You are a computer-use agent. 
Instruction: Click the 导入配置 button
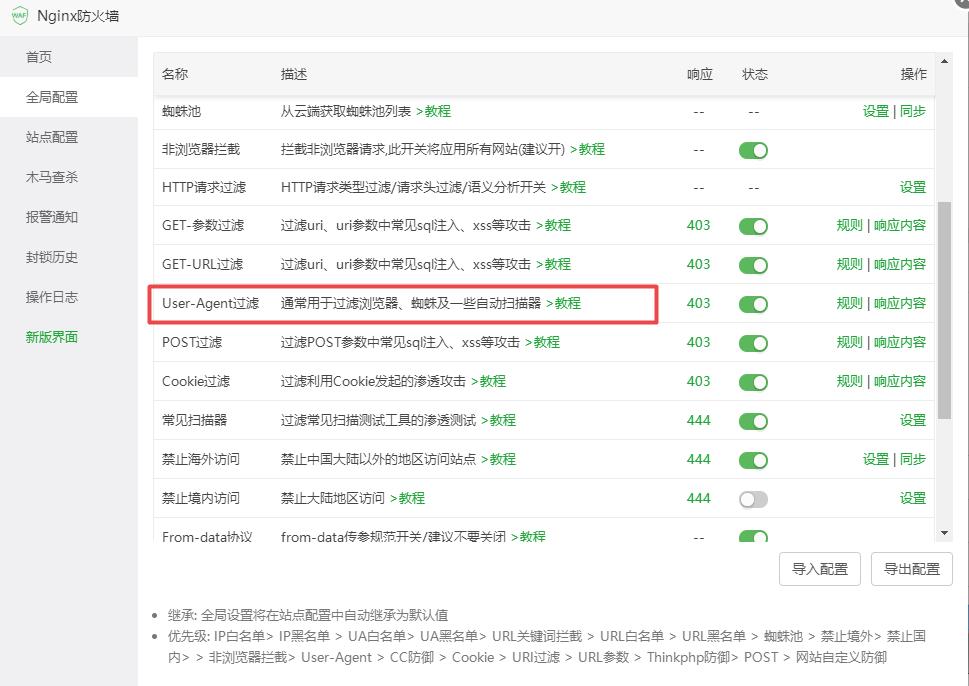(820, 569)
